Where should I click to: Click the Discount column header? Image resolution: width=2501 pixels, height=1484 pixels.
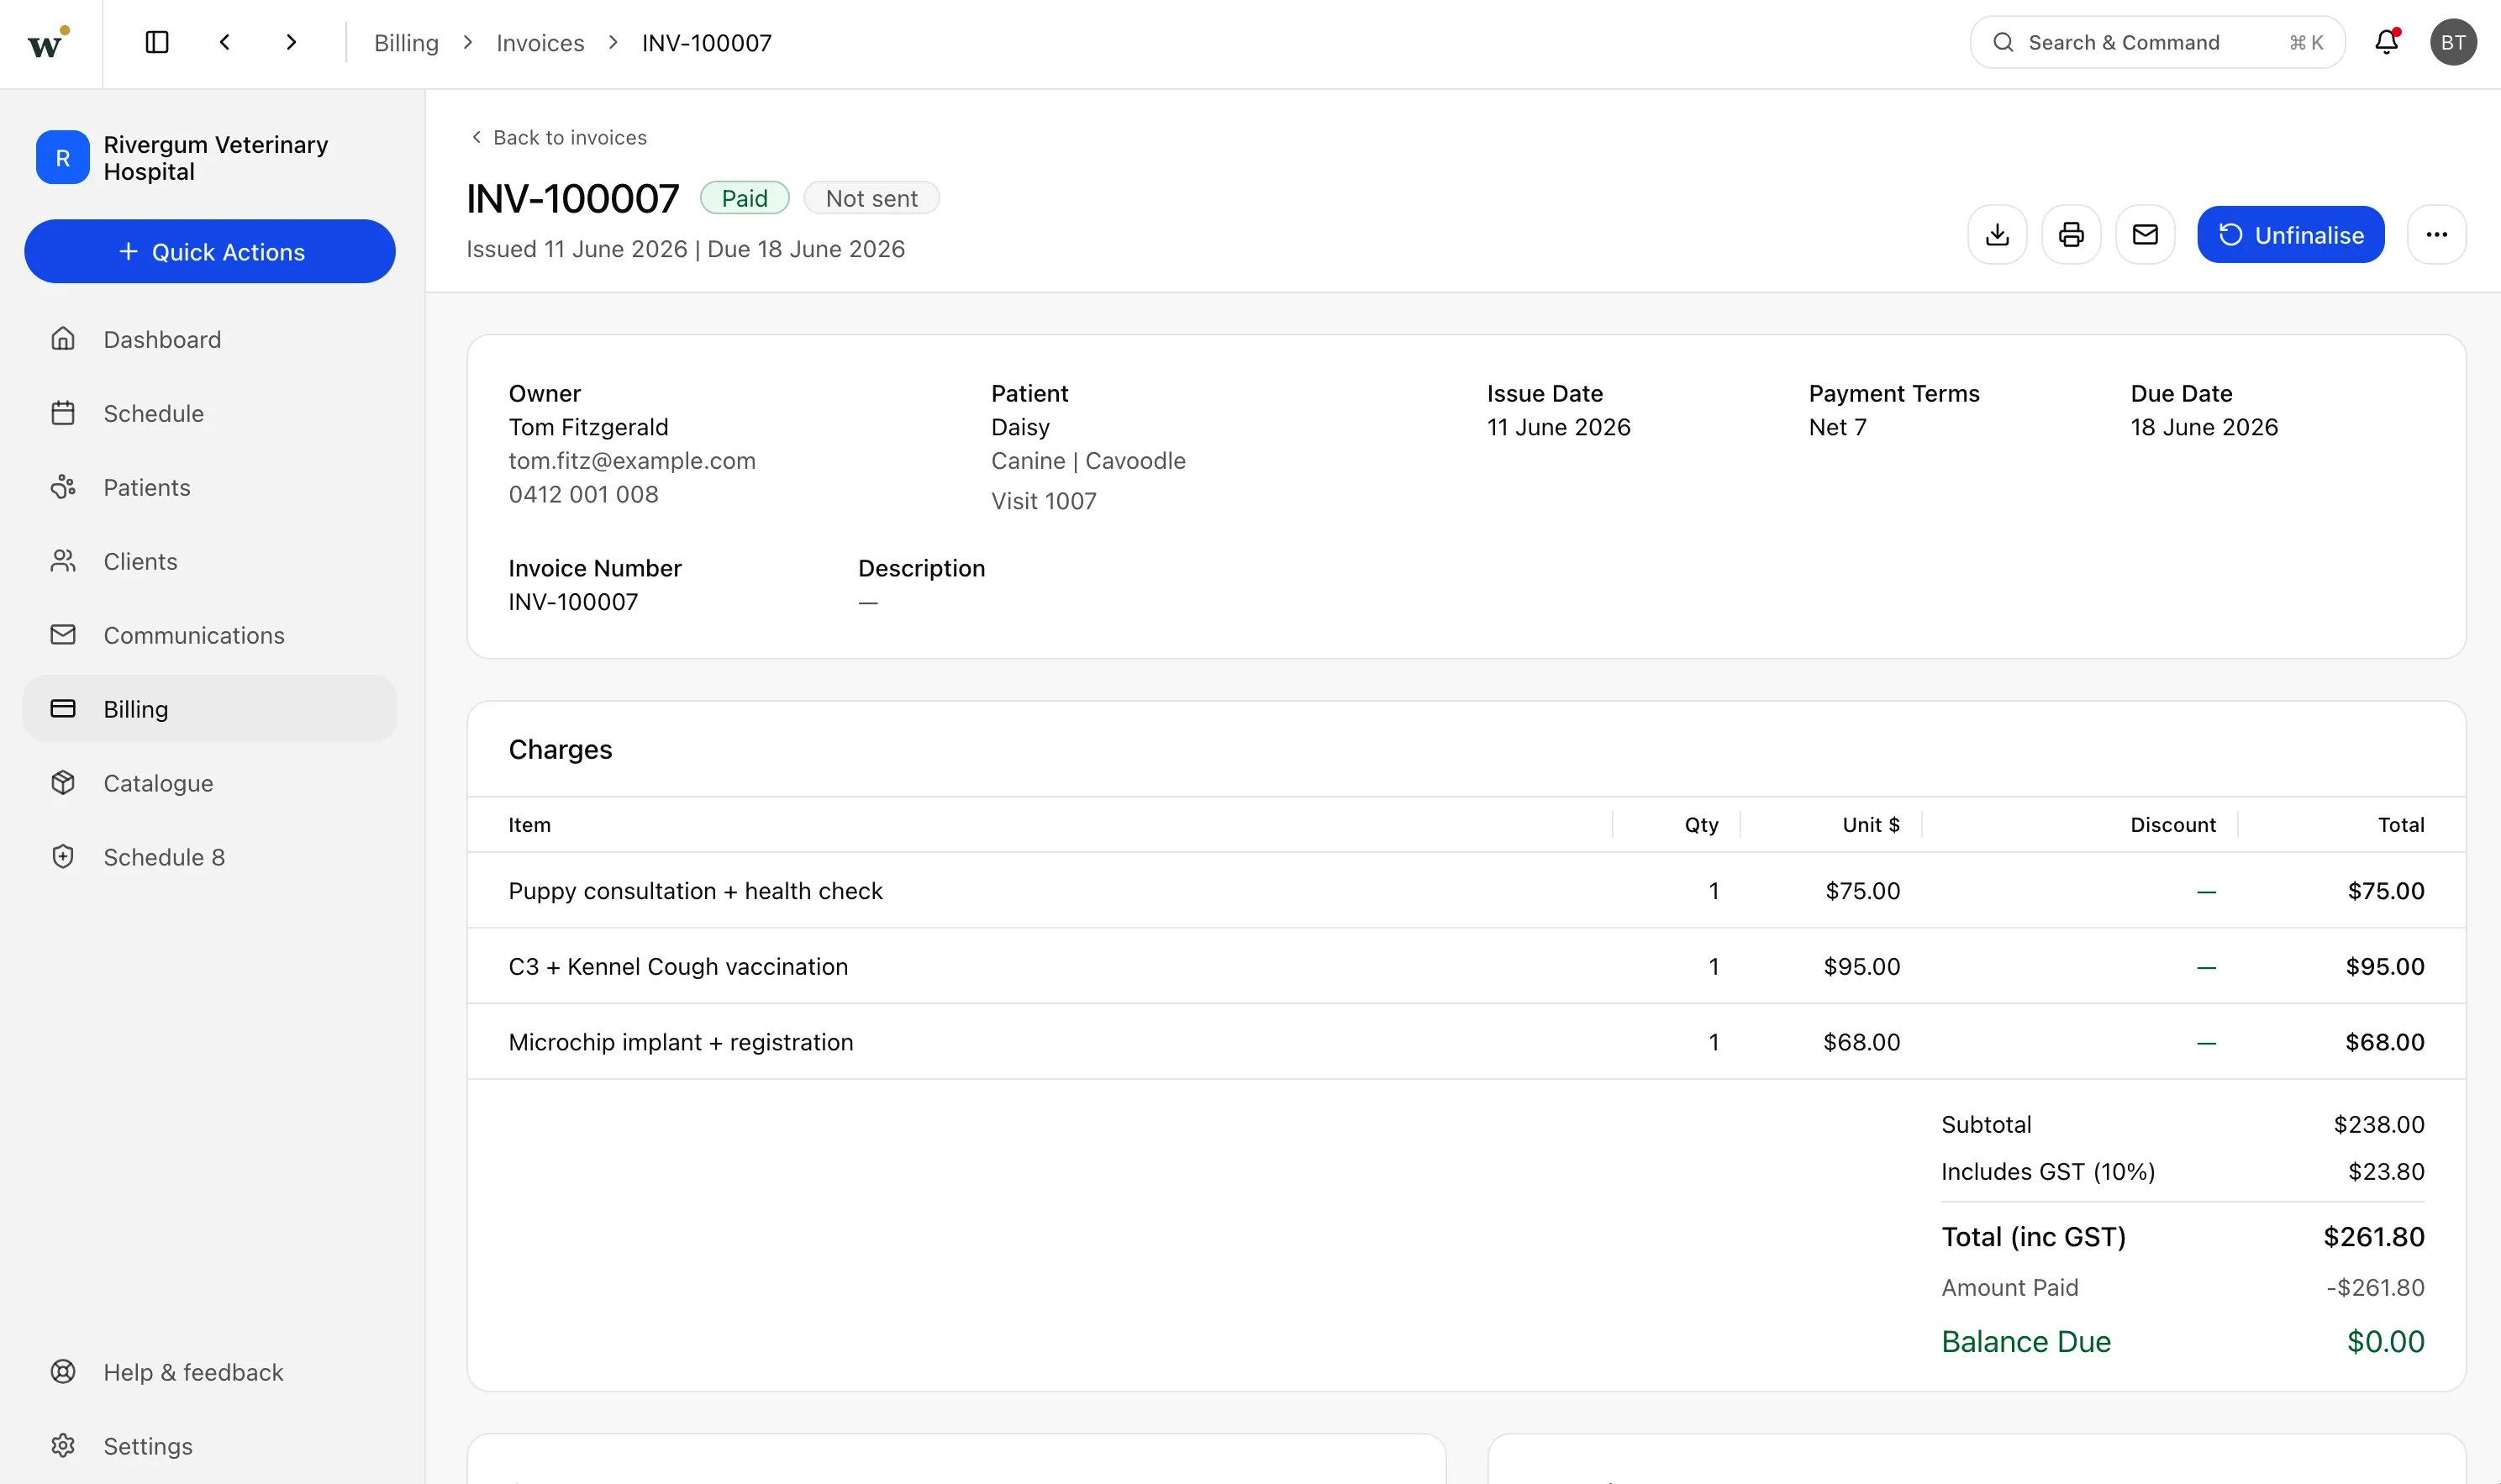[2173, 825]
